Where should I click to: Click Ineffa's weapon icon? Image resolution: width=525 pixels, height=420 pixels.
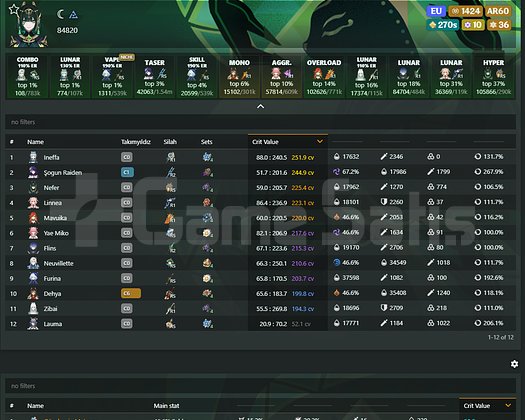click(171, 157)
